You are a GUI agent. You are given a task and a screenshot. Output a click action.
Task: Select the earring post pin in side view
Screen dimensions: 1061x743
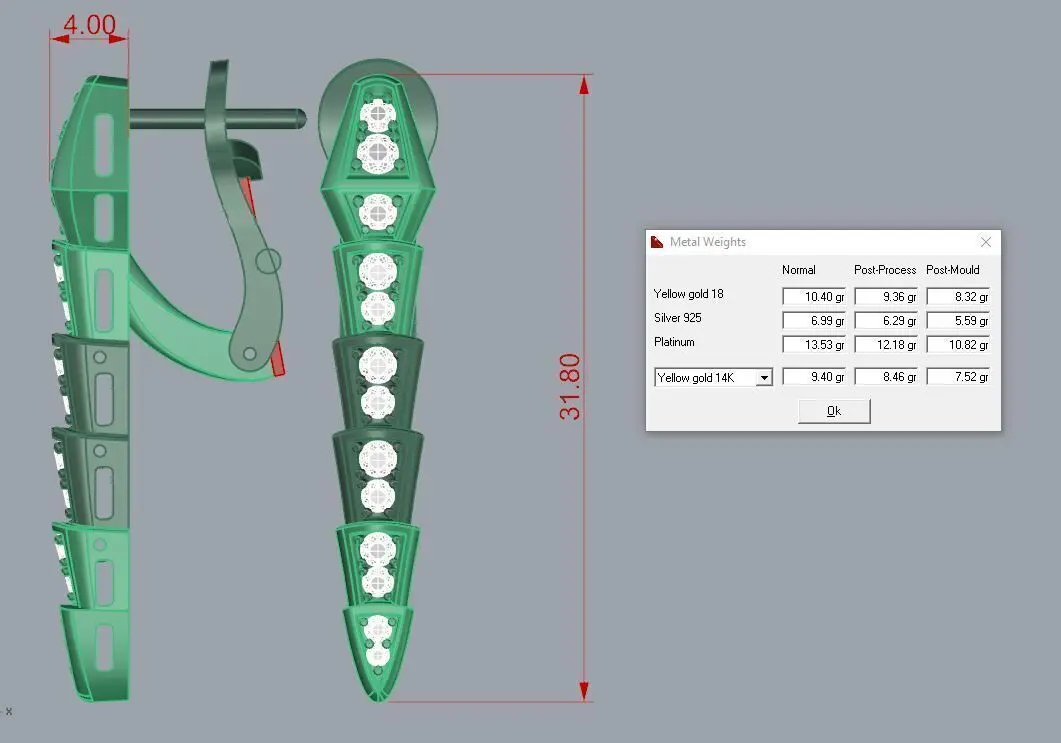point(217,118)
